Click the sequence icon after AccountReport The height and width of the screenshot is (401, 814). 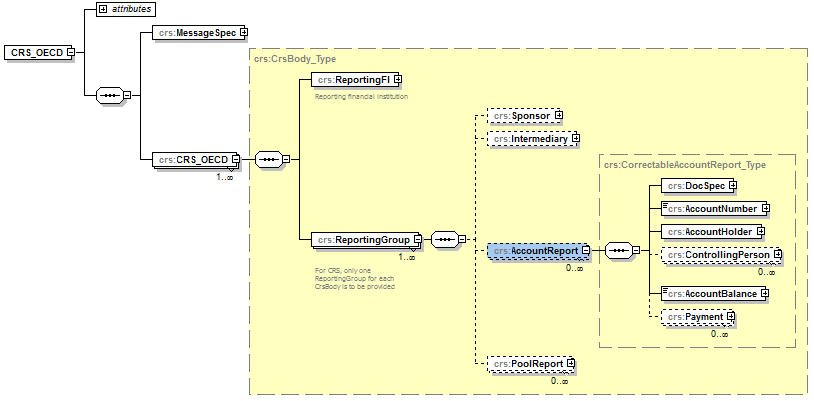coord(619,250)
